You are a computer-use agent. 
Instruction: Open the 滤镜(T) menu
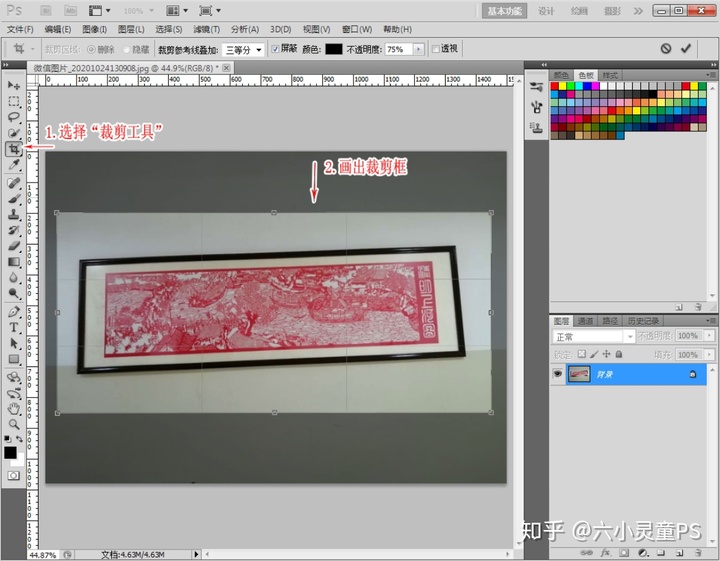[x=207, y=29]
